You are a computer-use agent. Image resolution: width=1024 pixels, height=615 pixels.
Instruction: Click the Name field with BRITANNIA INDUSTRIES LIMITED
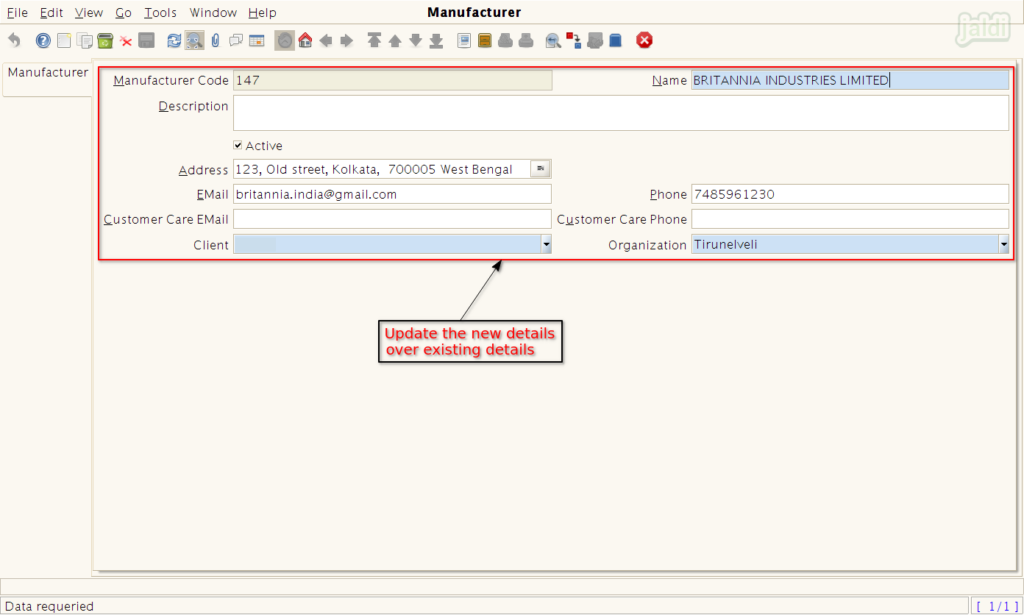coord(850,80)
